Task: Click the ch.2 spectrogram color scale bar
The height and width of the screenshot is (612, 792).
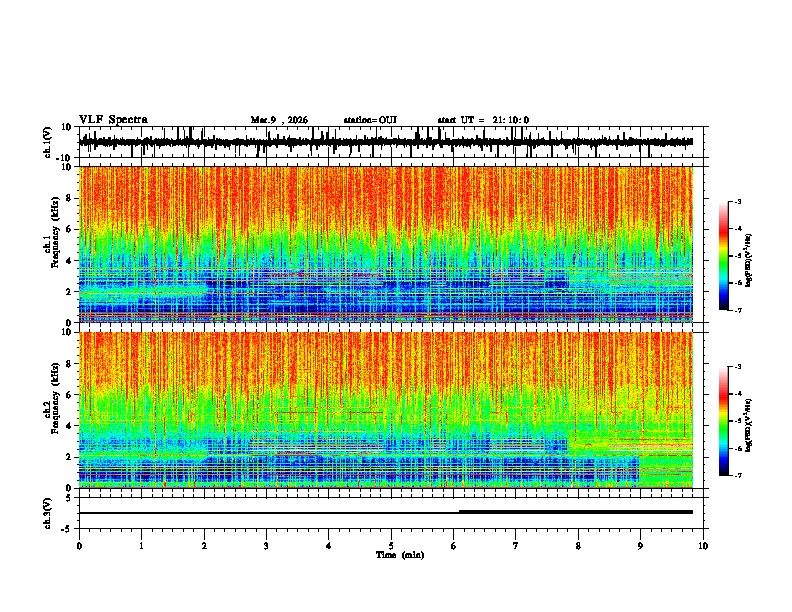Action: click(723, 421)
